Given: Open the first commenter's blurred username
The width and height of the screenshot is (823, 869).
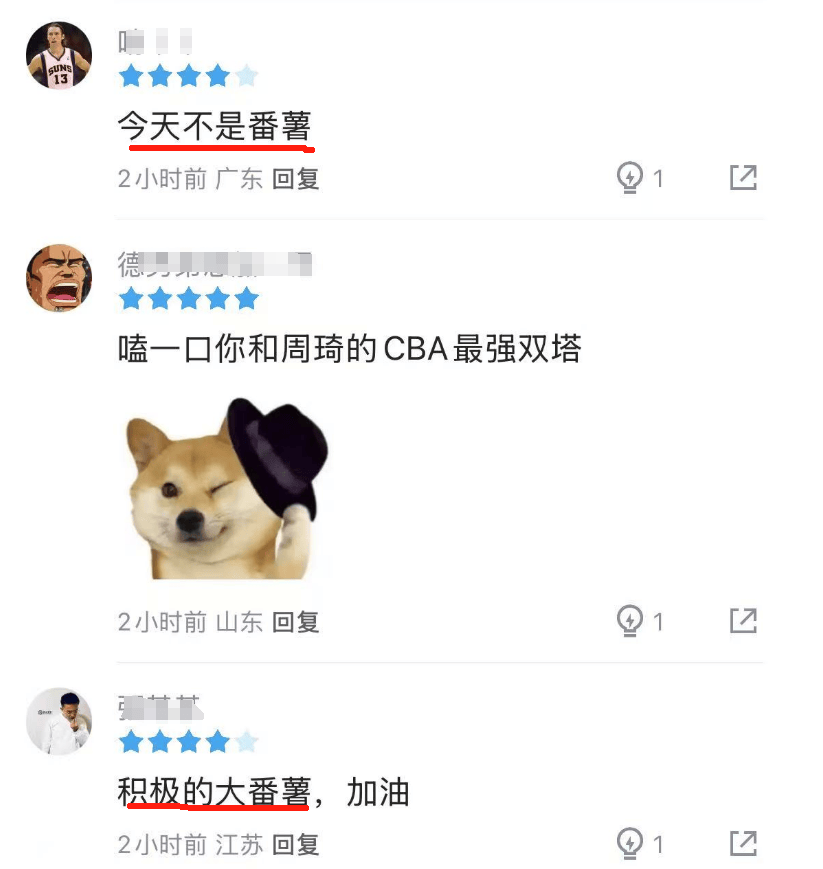Looking at the screenshot, I should (x=155, y=42).
